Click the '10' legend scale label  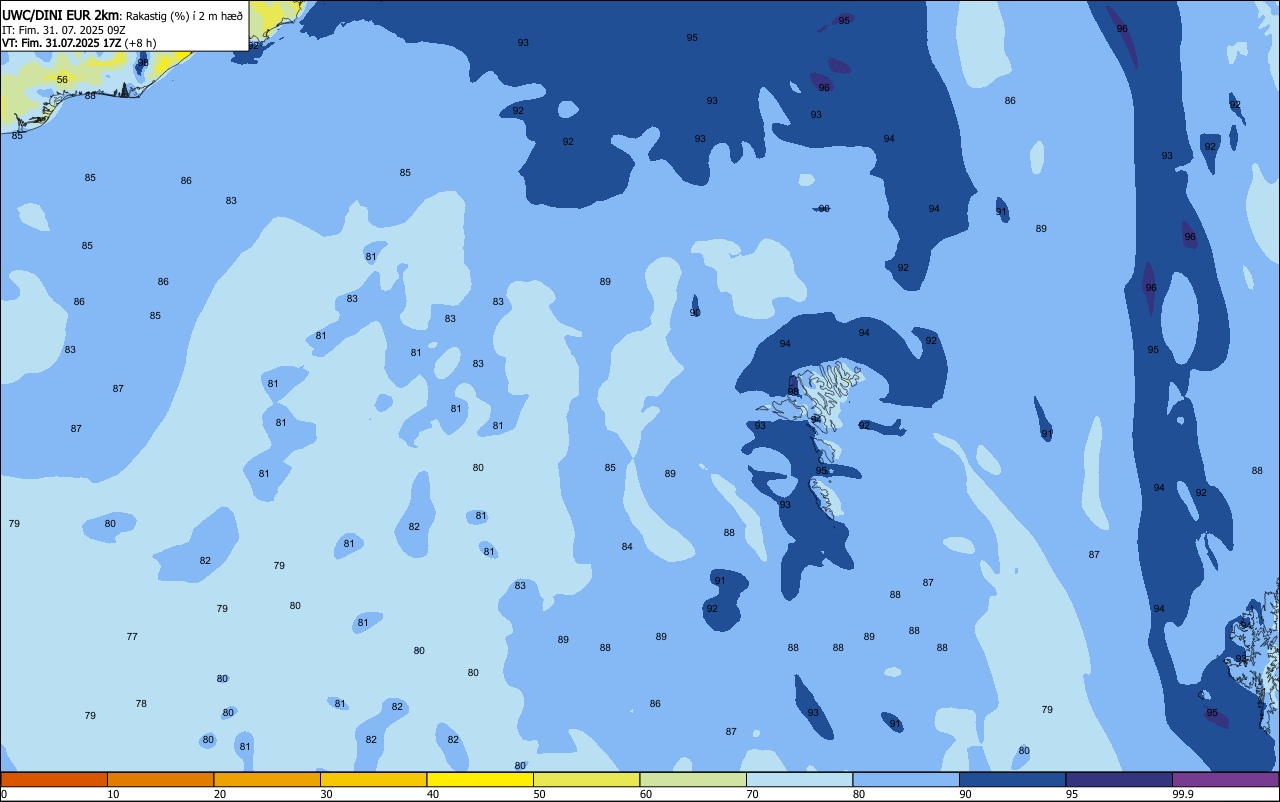113,794
